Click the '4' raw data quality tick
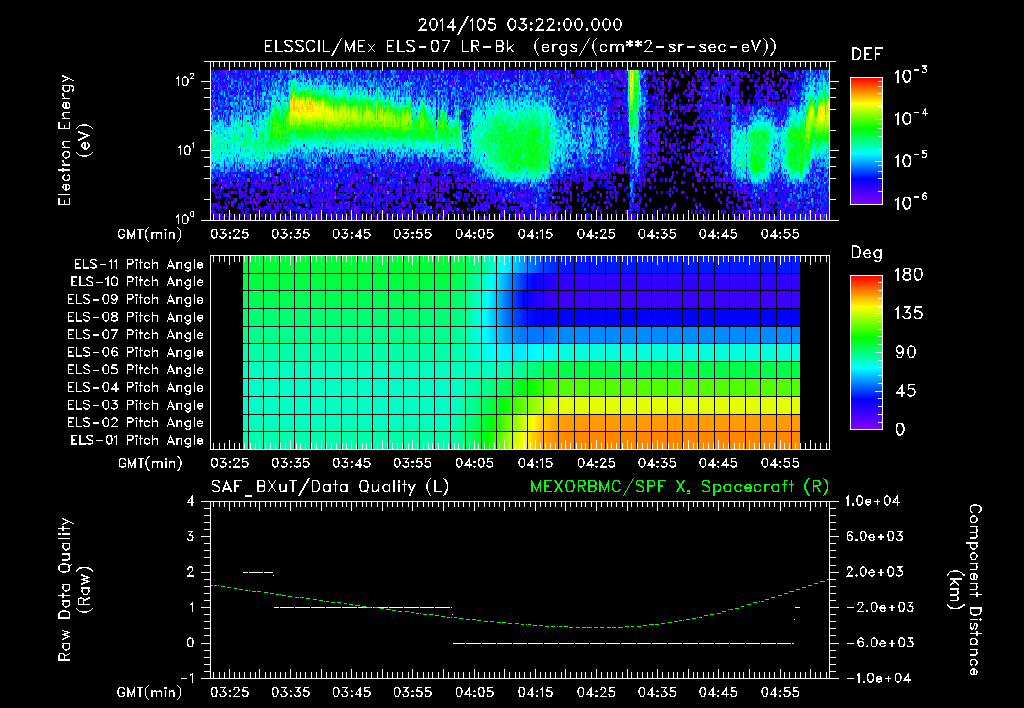The height and width of the screenshot is (708, 1024). [191, 502]
